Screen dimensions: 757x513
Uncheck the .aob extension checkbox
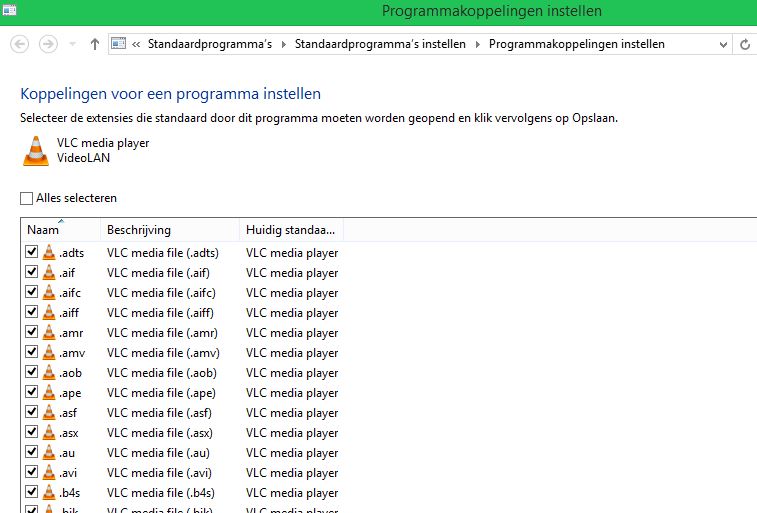31,372
